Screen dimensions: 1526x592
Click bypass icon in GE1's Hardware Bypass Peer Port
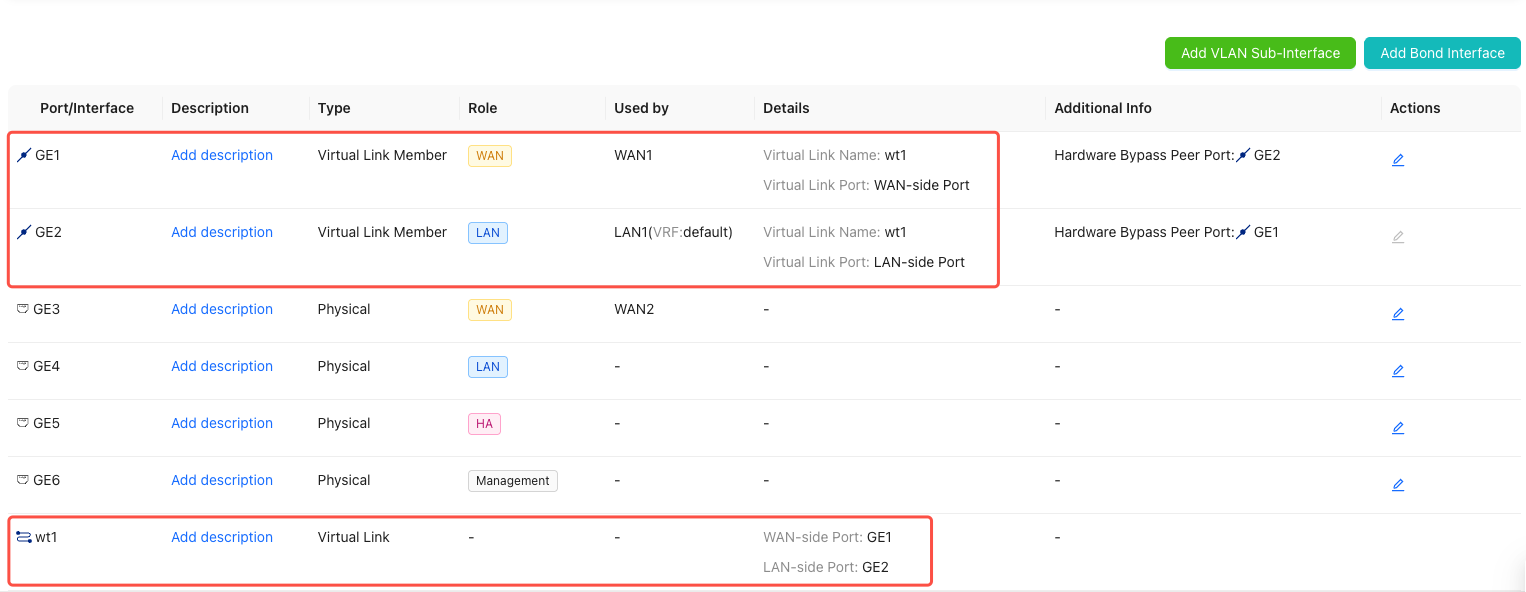tap(1243, 155)
